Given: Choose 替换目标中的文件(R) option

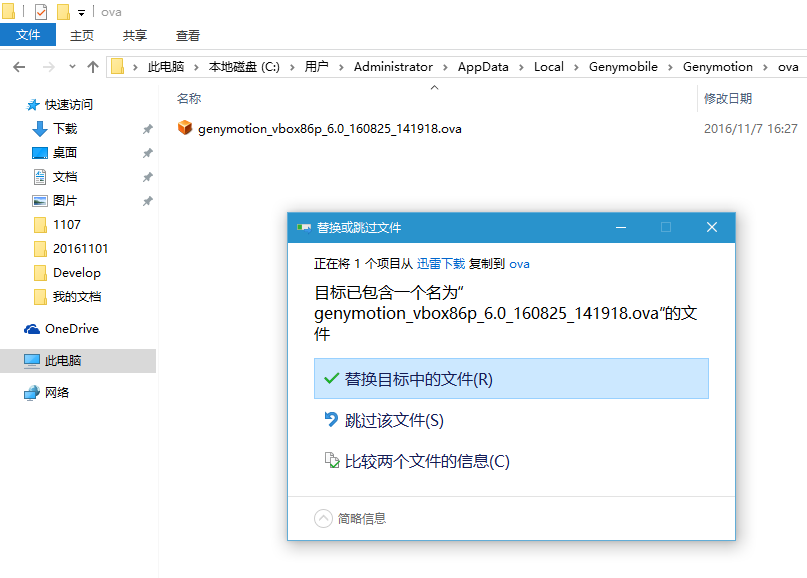Looking at the screenshot, I should (510, 379).
